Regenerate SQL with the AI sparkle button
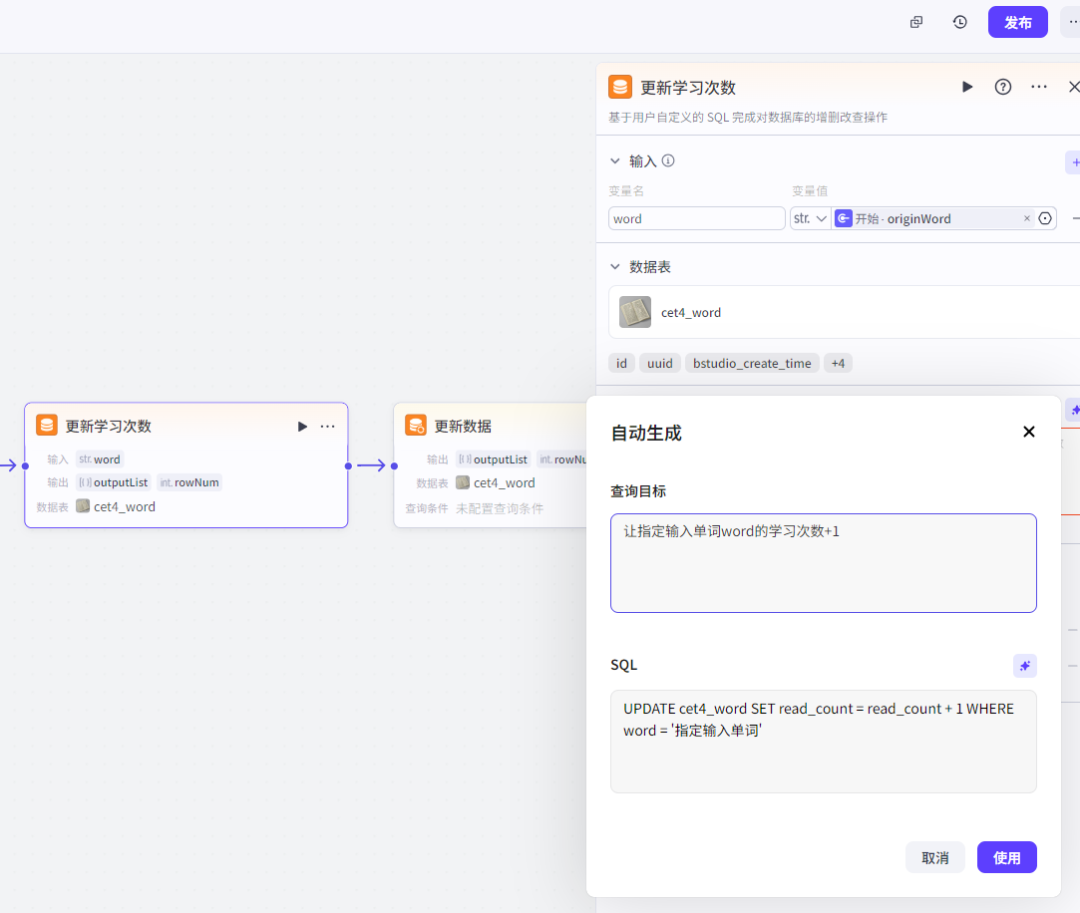This screenshot has height=913, width=1080. (1024, 665)
